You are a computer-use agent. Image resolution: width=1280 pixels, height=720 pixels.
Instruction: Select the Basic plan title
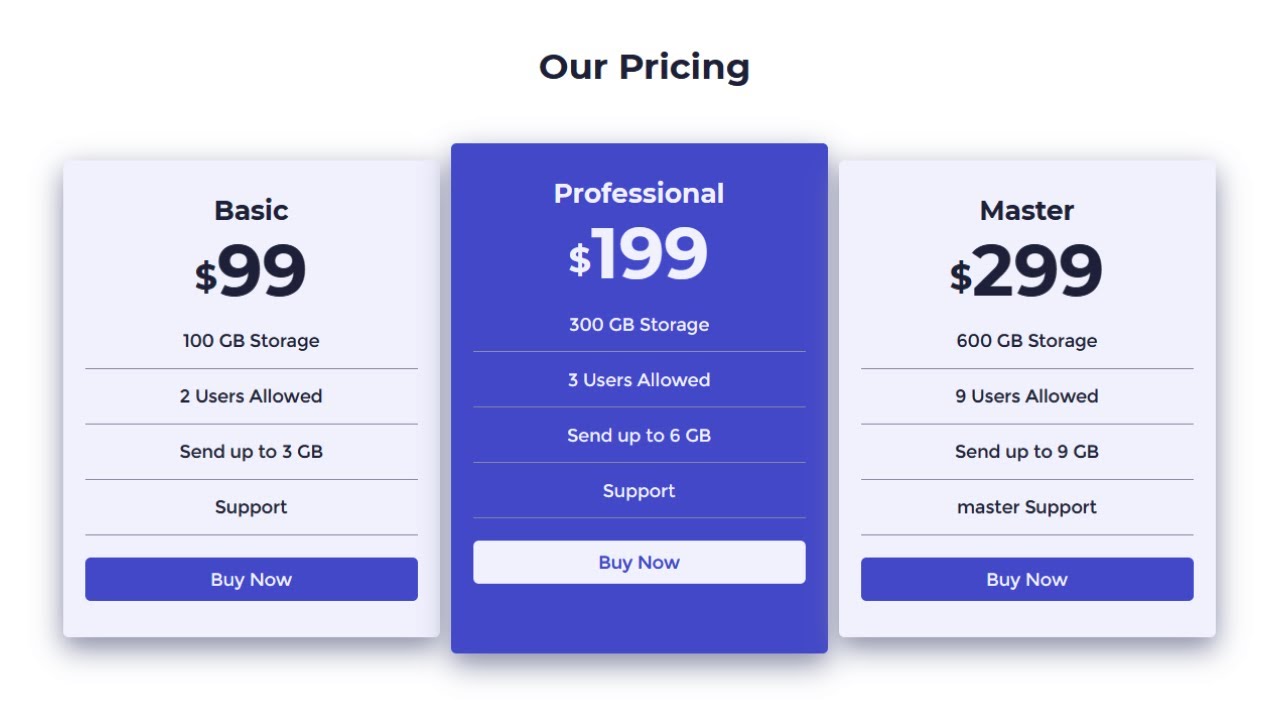tap(251, 210)
